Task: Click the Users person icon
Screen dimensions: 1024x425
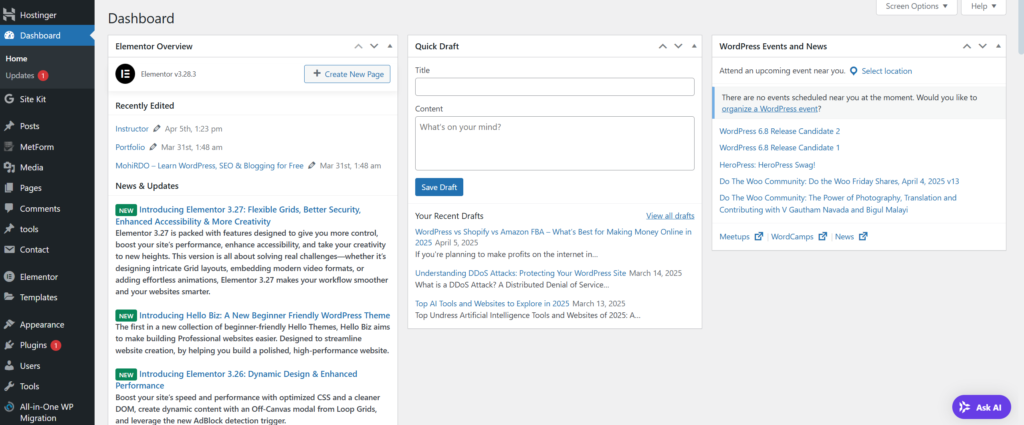Action: [9, 366]
